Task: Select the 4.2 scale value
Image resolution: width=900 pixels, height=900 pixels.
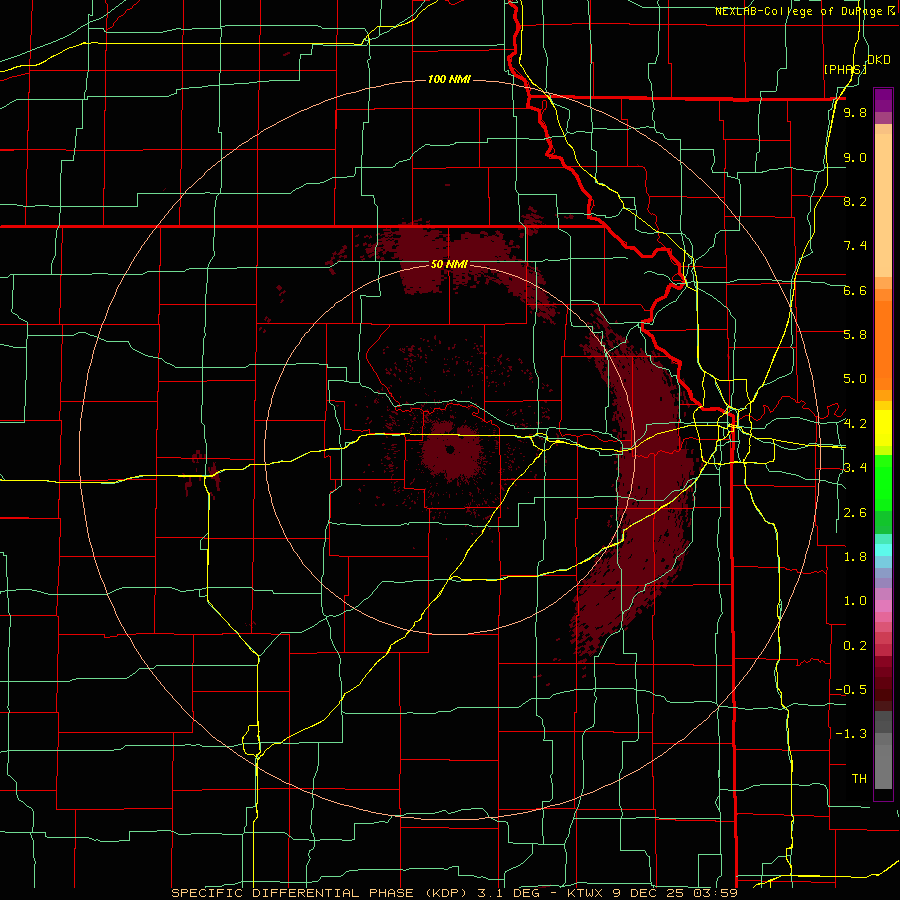Action: [855, 424]
